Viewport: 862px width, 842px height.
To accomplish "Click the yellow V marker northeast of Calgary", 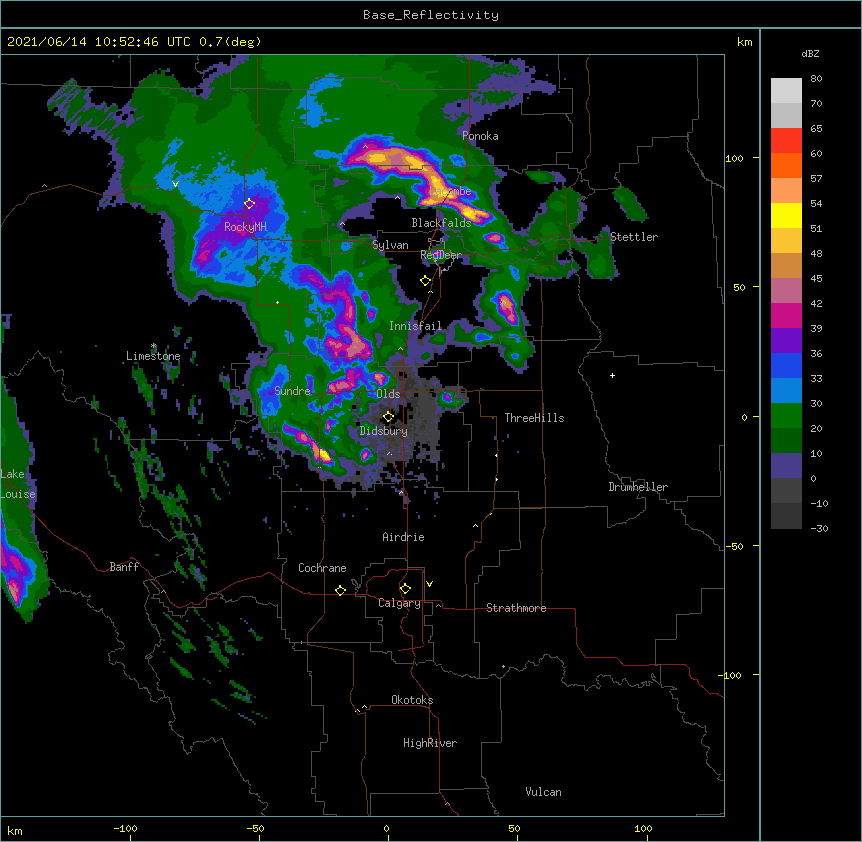I will point(429,584).
